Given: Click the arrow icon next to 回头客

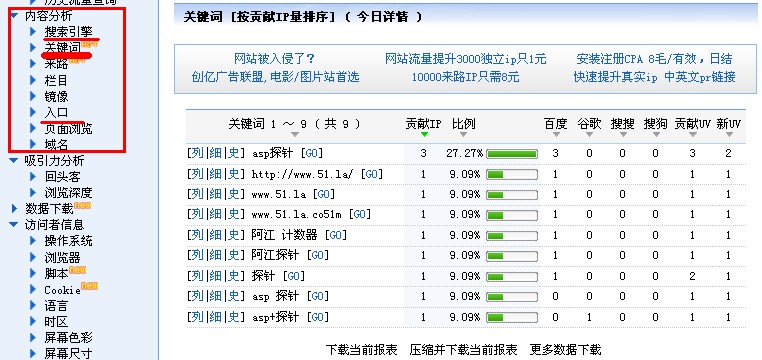Looking at the screenshot, I should [33, 176].
